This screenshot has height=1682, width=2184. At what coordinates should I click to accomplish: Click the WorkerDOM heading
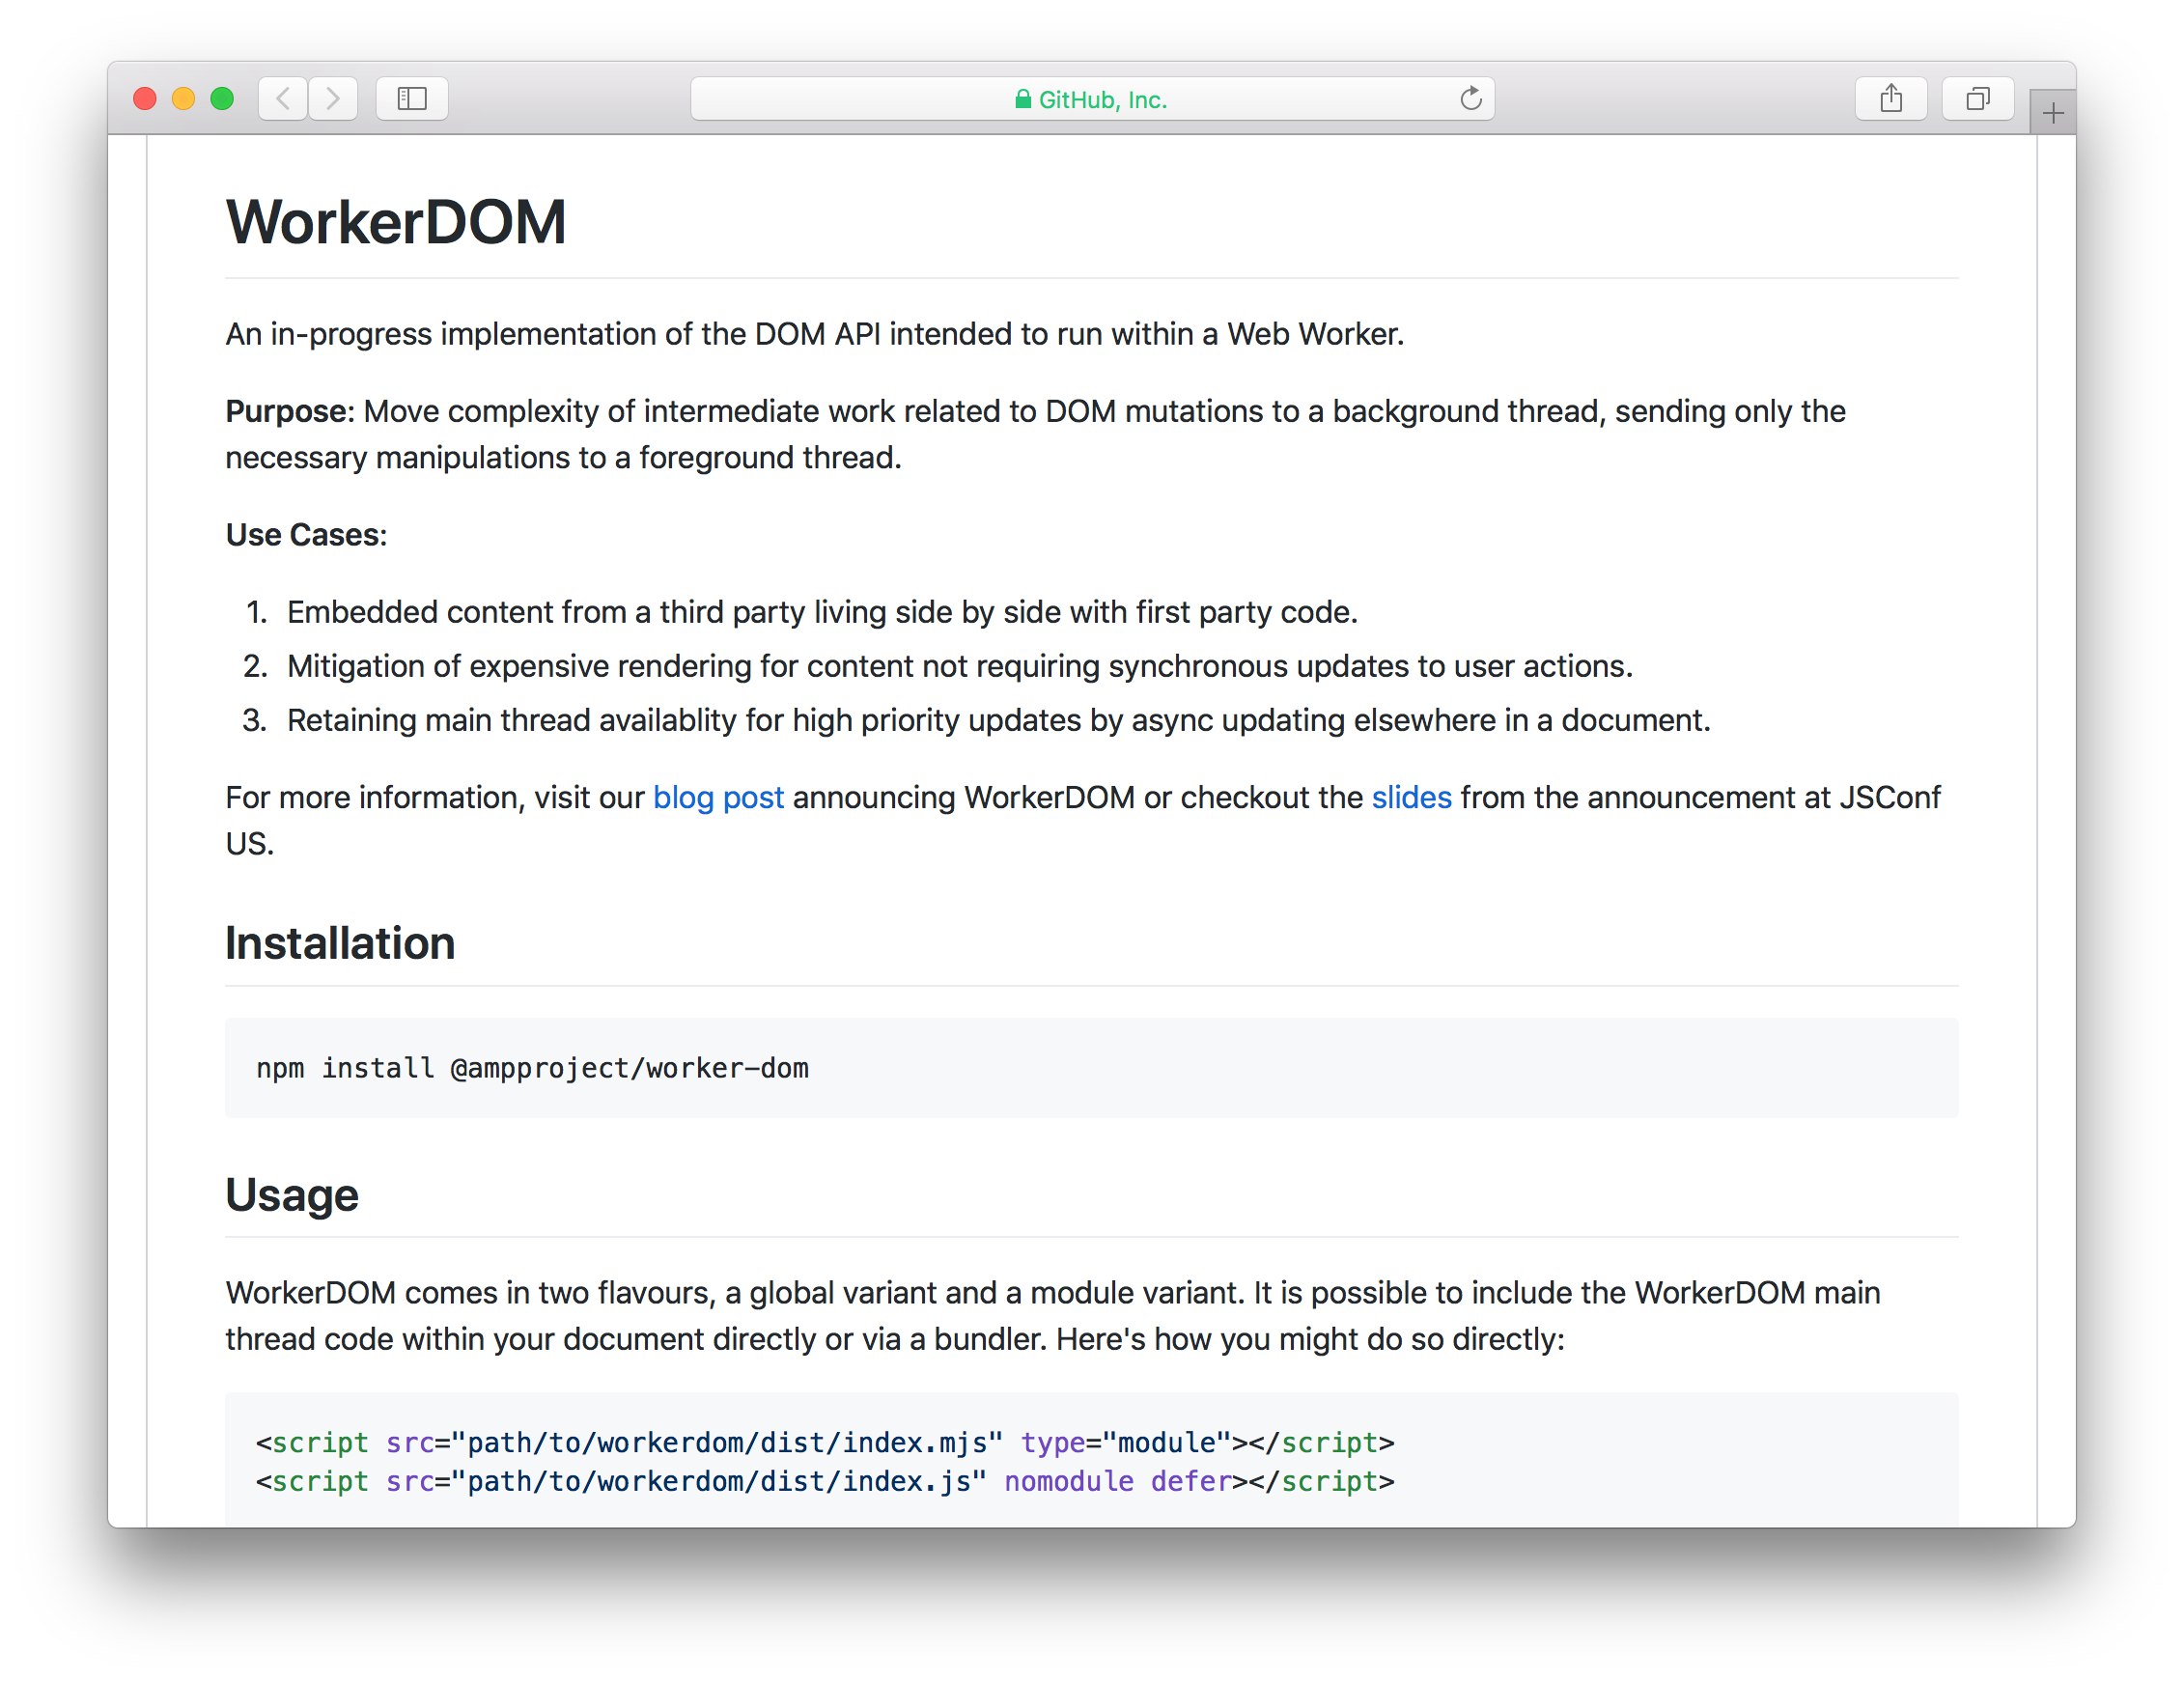coord(396,221)
